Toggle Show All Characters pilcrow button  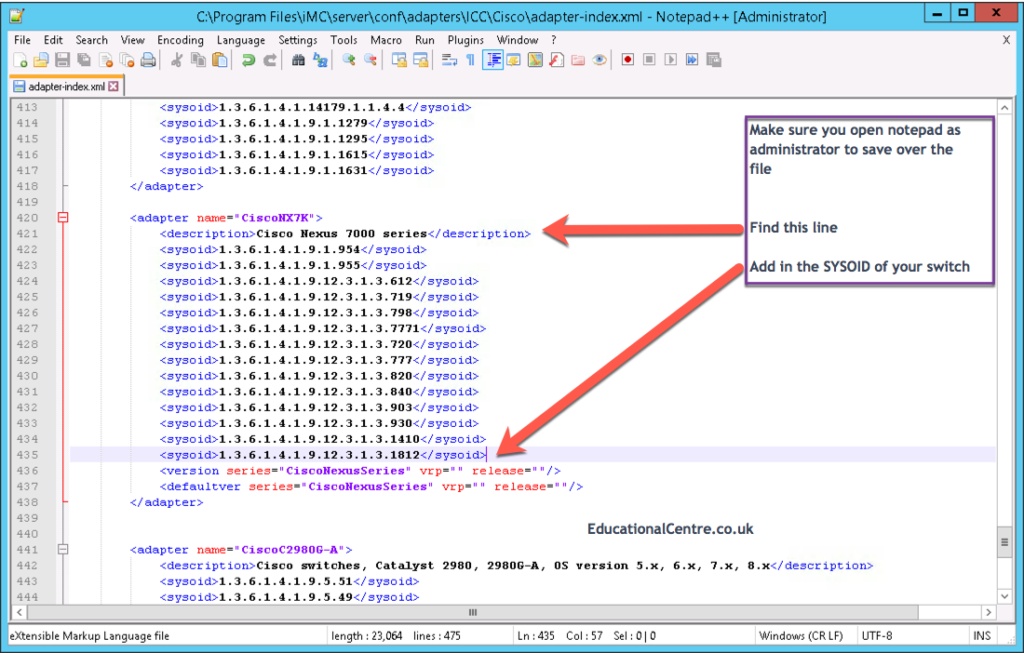point(470,60)
